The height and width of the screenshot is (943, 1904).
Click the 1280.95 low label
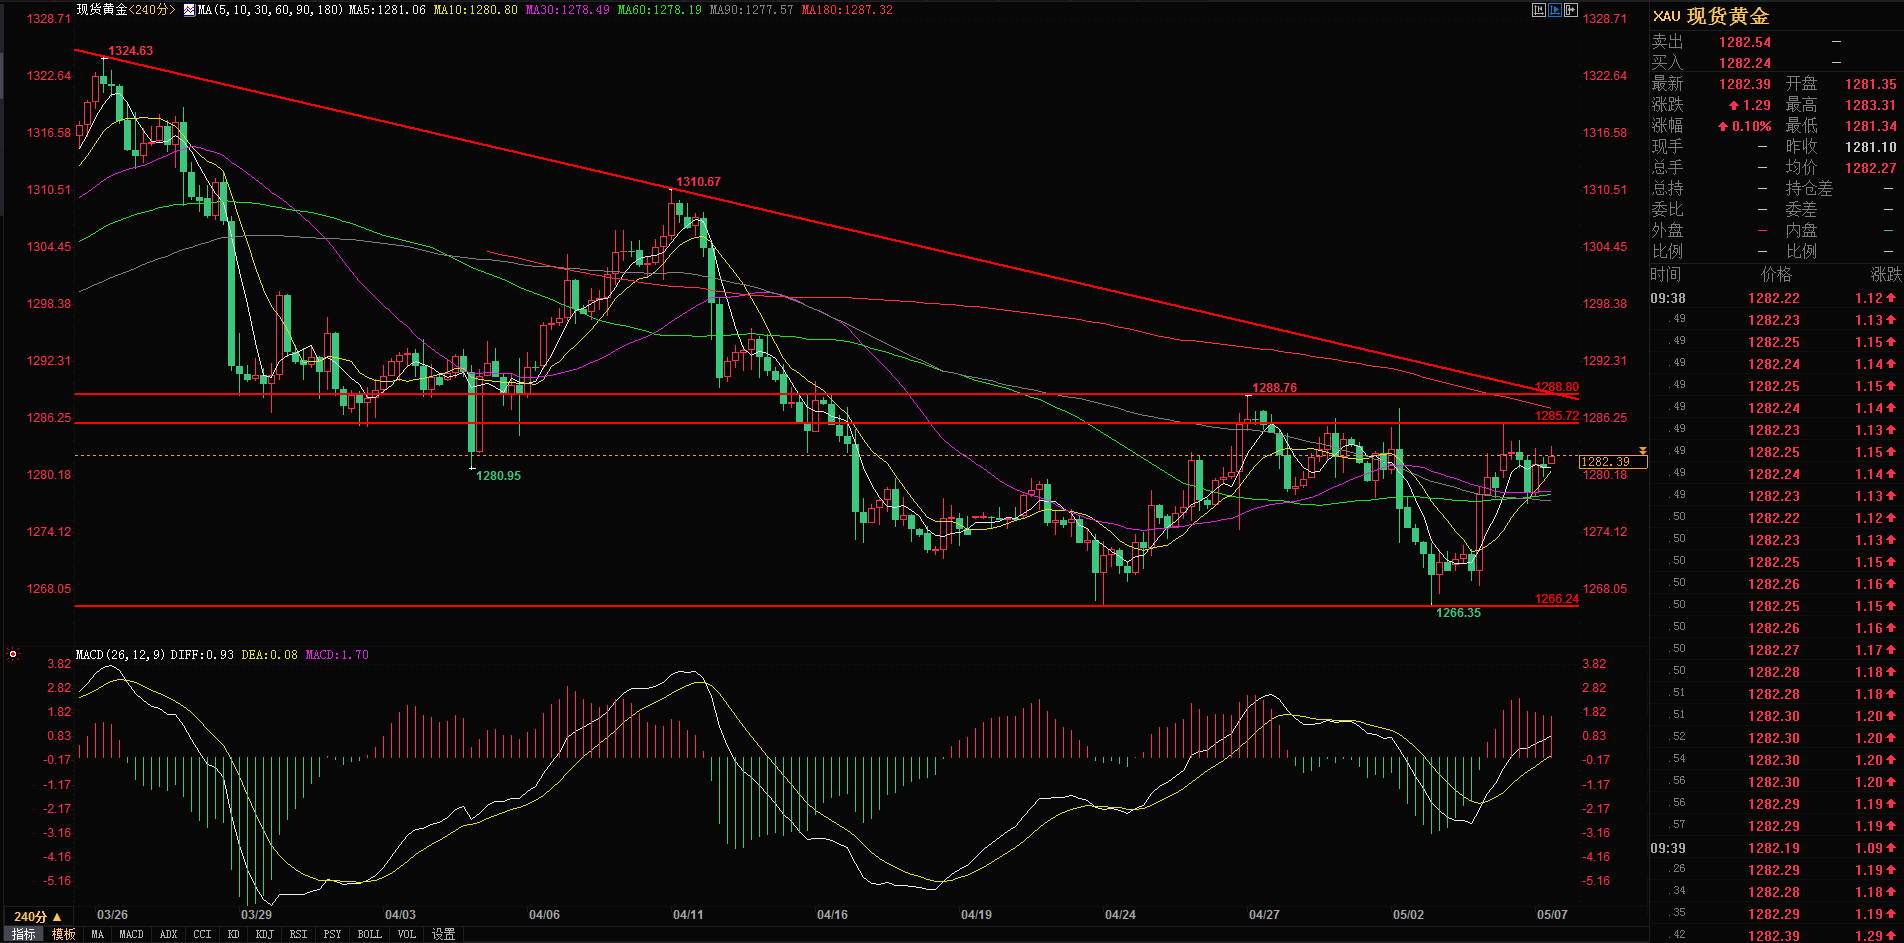click(498, 476)
